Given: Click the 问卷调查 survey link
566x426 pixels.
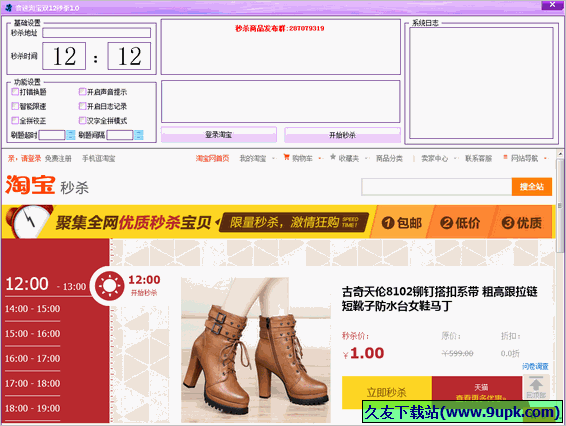Looking at the screenshot, I should pos(535,366).
